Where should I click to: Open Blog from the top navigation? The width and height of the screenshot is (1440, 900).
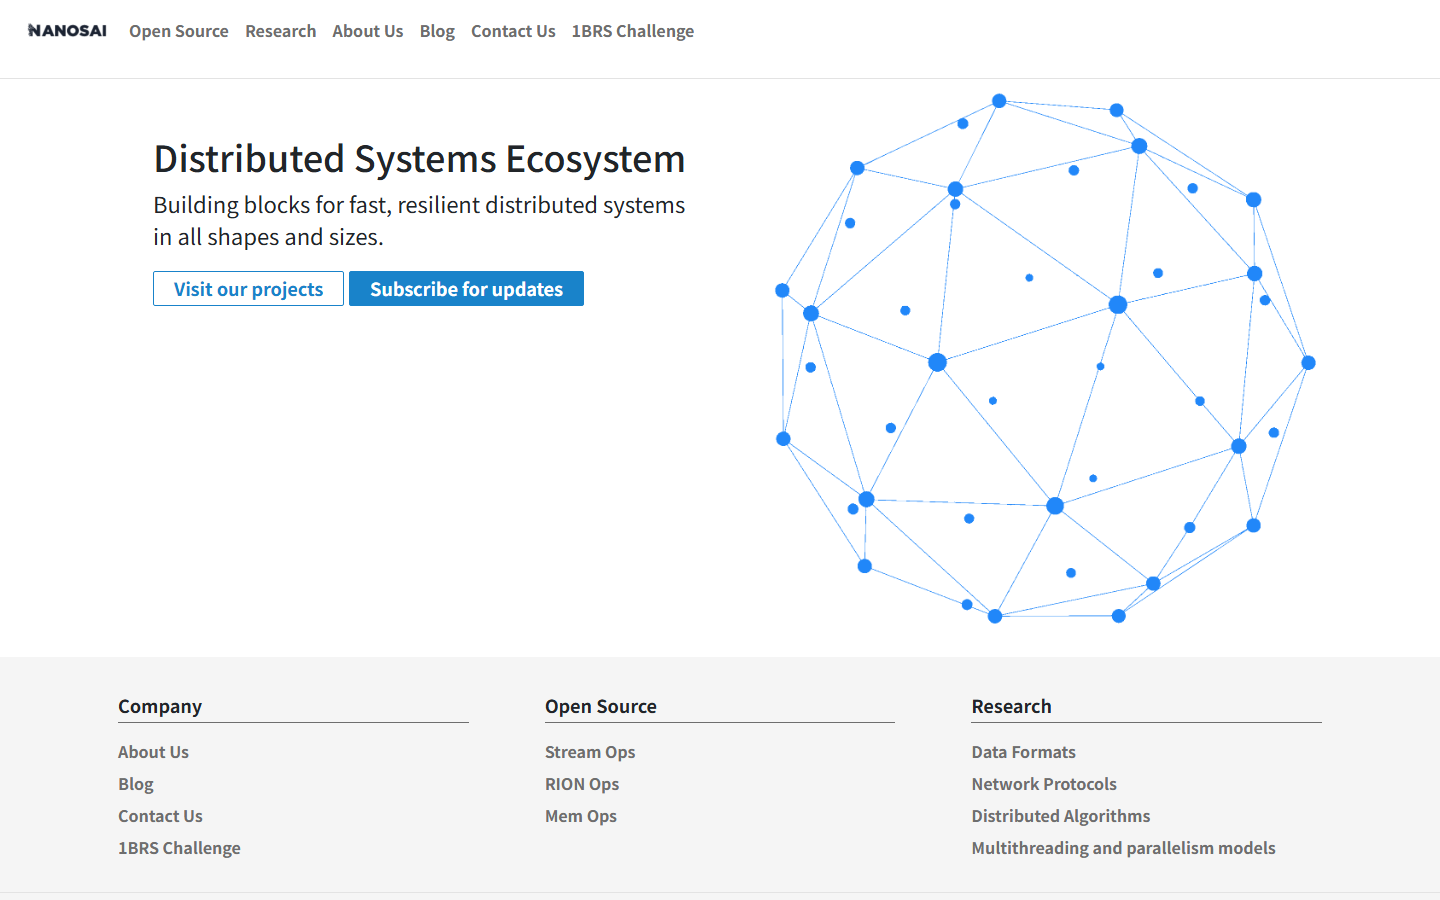(x=437, y=31)
